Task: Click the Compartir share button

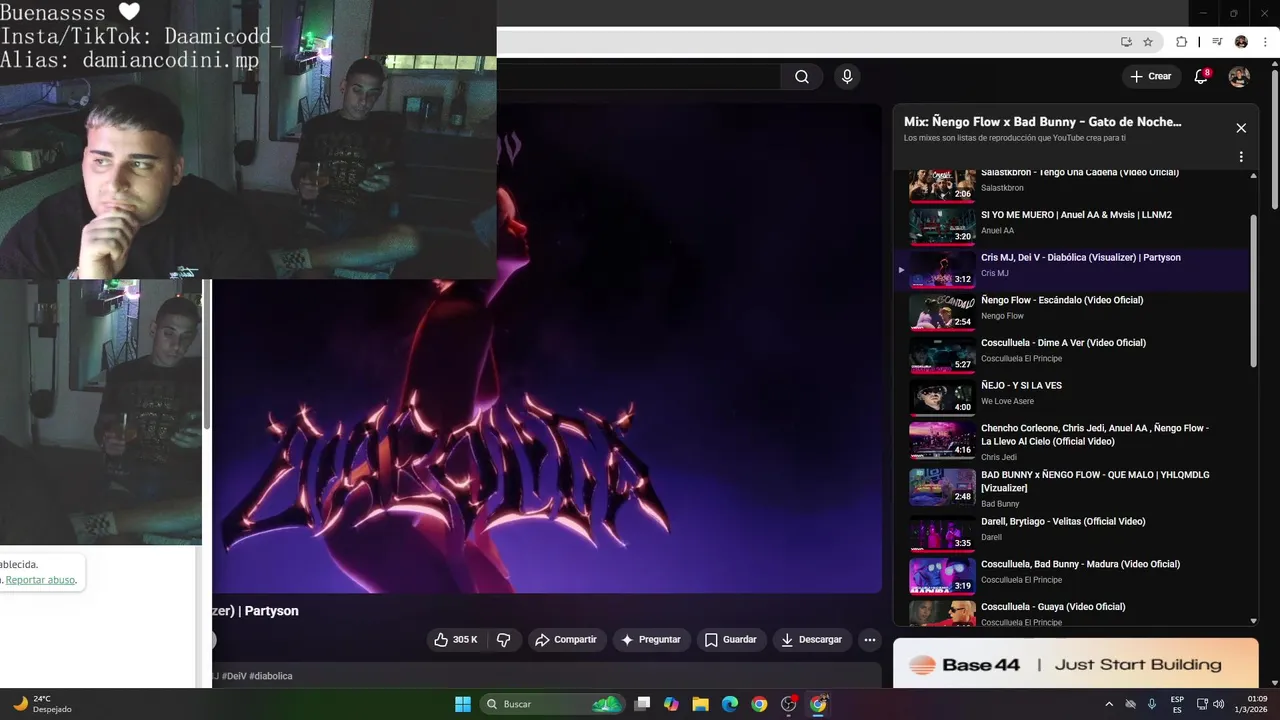Action: pyautogui.click(x=566, y=640)
